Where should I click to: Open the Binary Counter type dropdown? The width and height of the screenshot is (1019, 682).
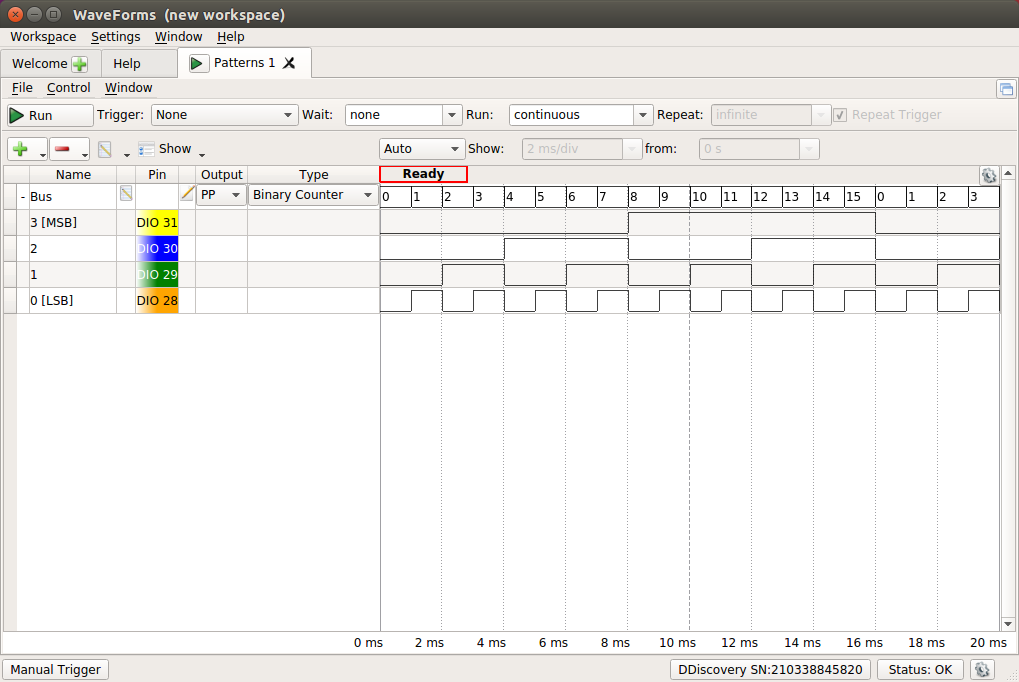point(313,195)
